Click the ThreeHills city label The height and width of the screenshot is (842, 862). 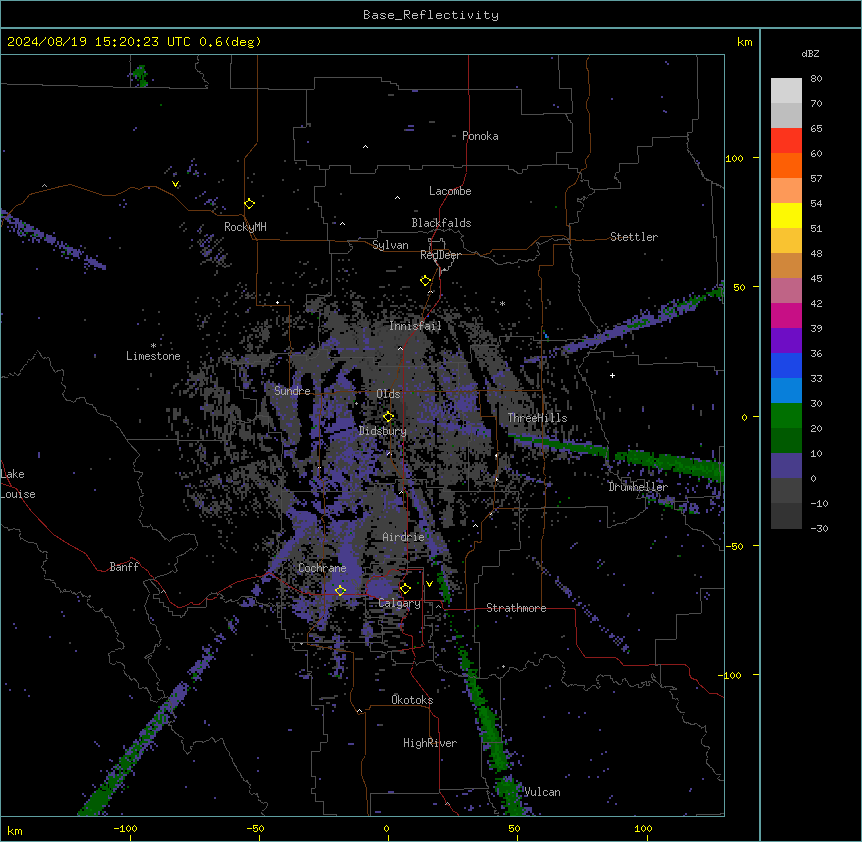(x=537, y=418)
